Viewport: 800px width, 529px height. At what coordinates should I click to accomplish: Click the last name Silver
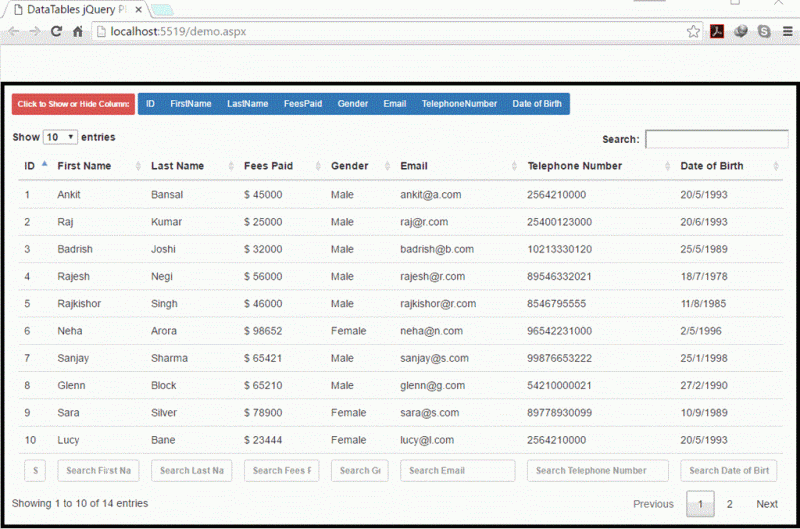tap(164, 413)
